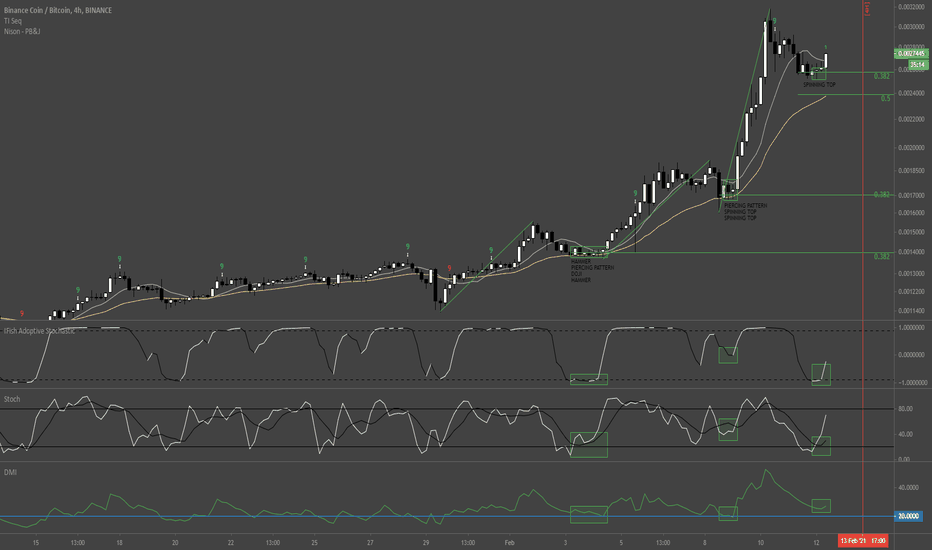This screenshot has width=932, height=550.
Task: Click the 0.382 Fib label at 0.0017000 level
Action: (882, 195)
